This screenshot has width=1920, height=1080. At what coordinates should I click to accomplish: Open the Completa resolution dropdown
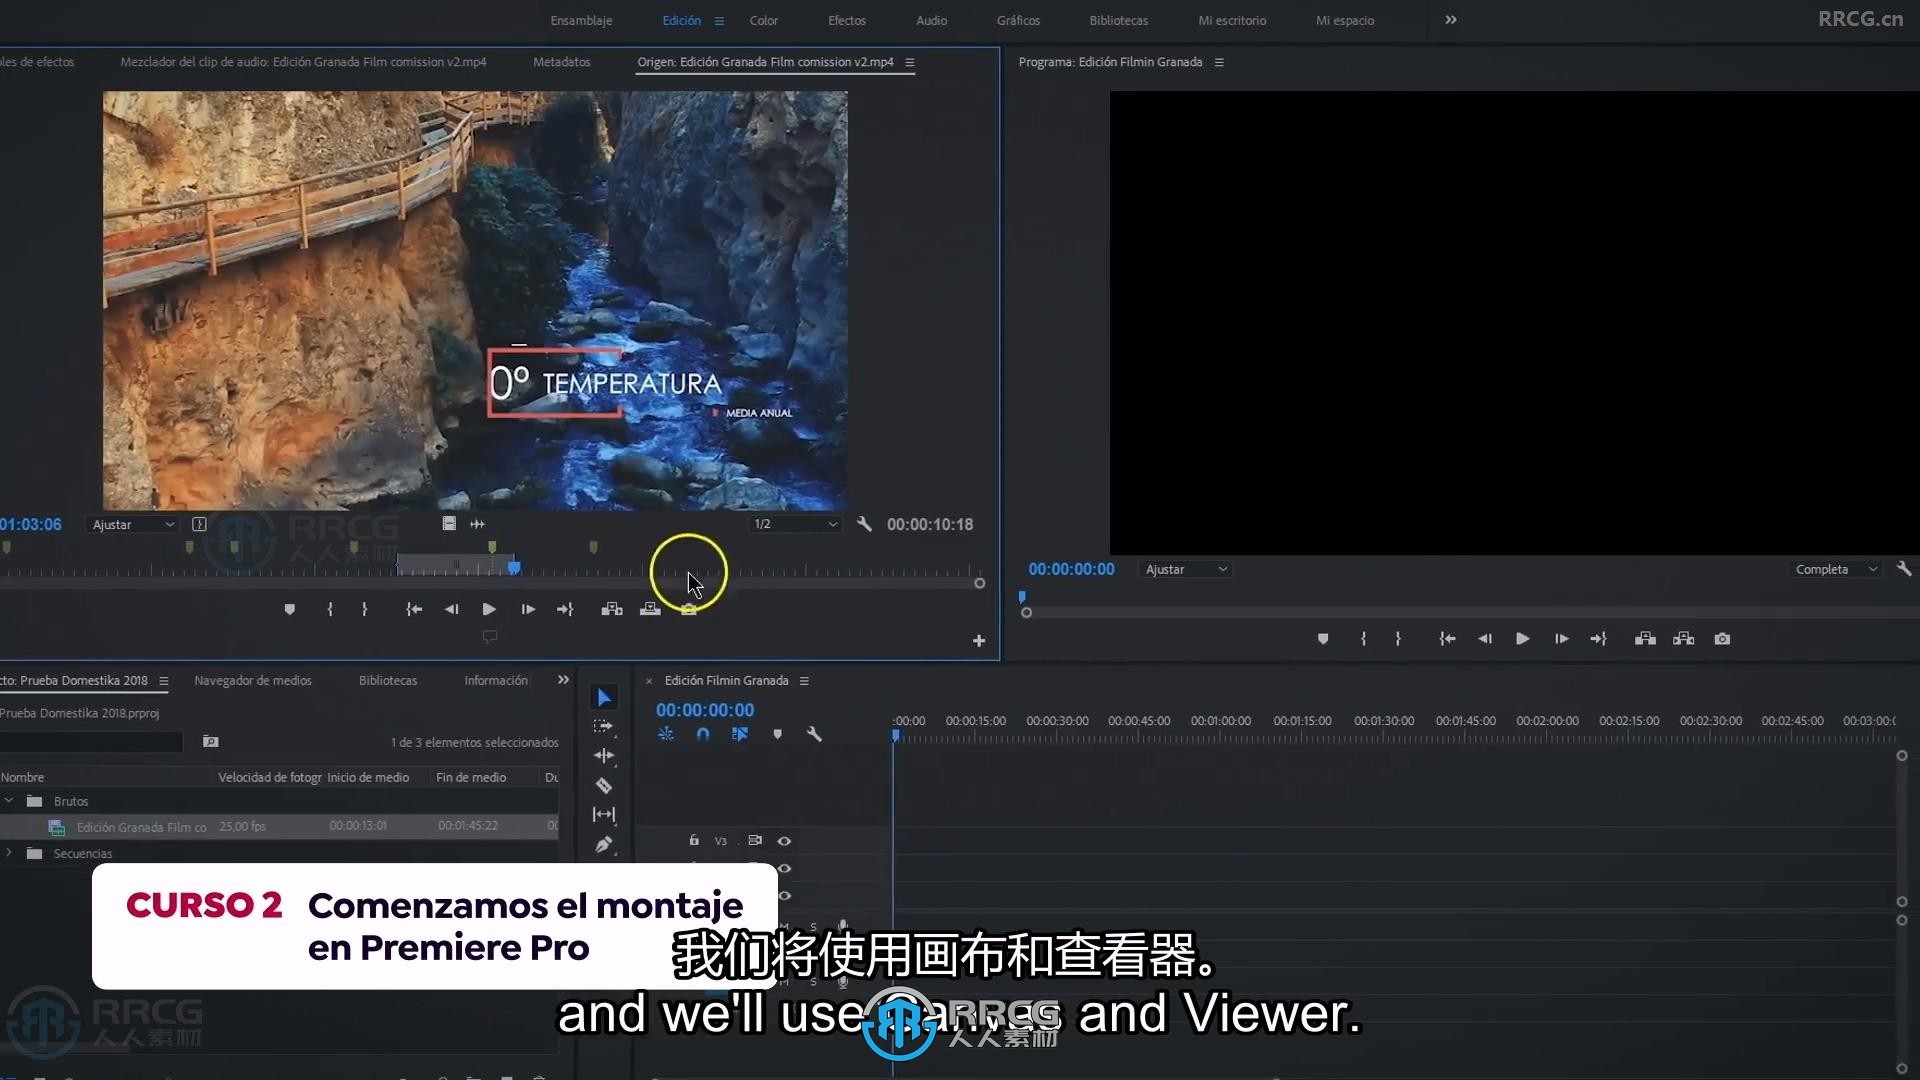tap(1837, 569)
